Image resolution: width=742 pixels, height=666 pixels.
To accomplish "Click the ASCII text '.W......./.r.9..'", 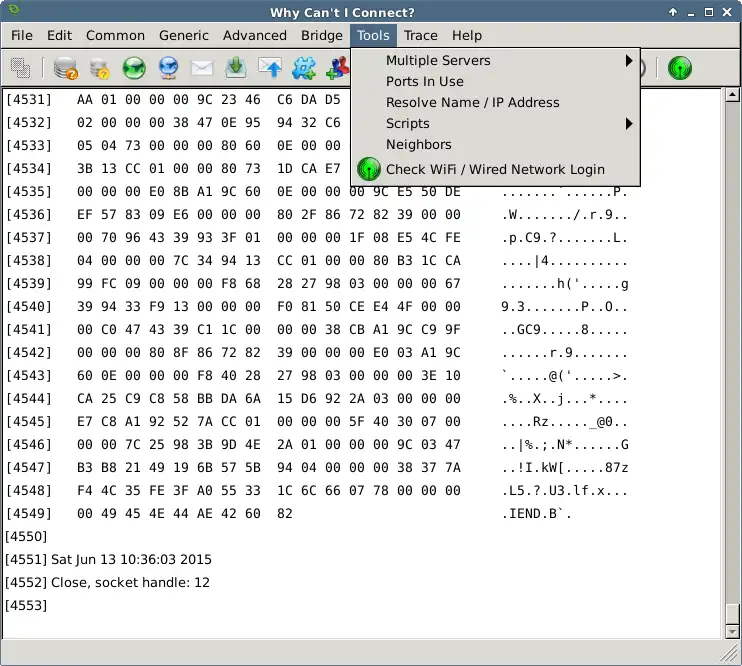I will [x=565, y=214].
